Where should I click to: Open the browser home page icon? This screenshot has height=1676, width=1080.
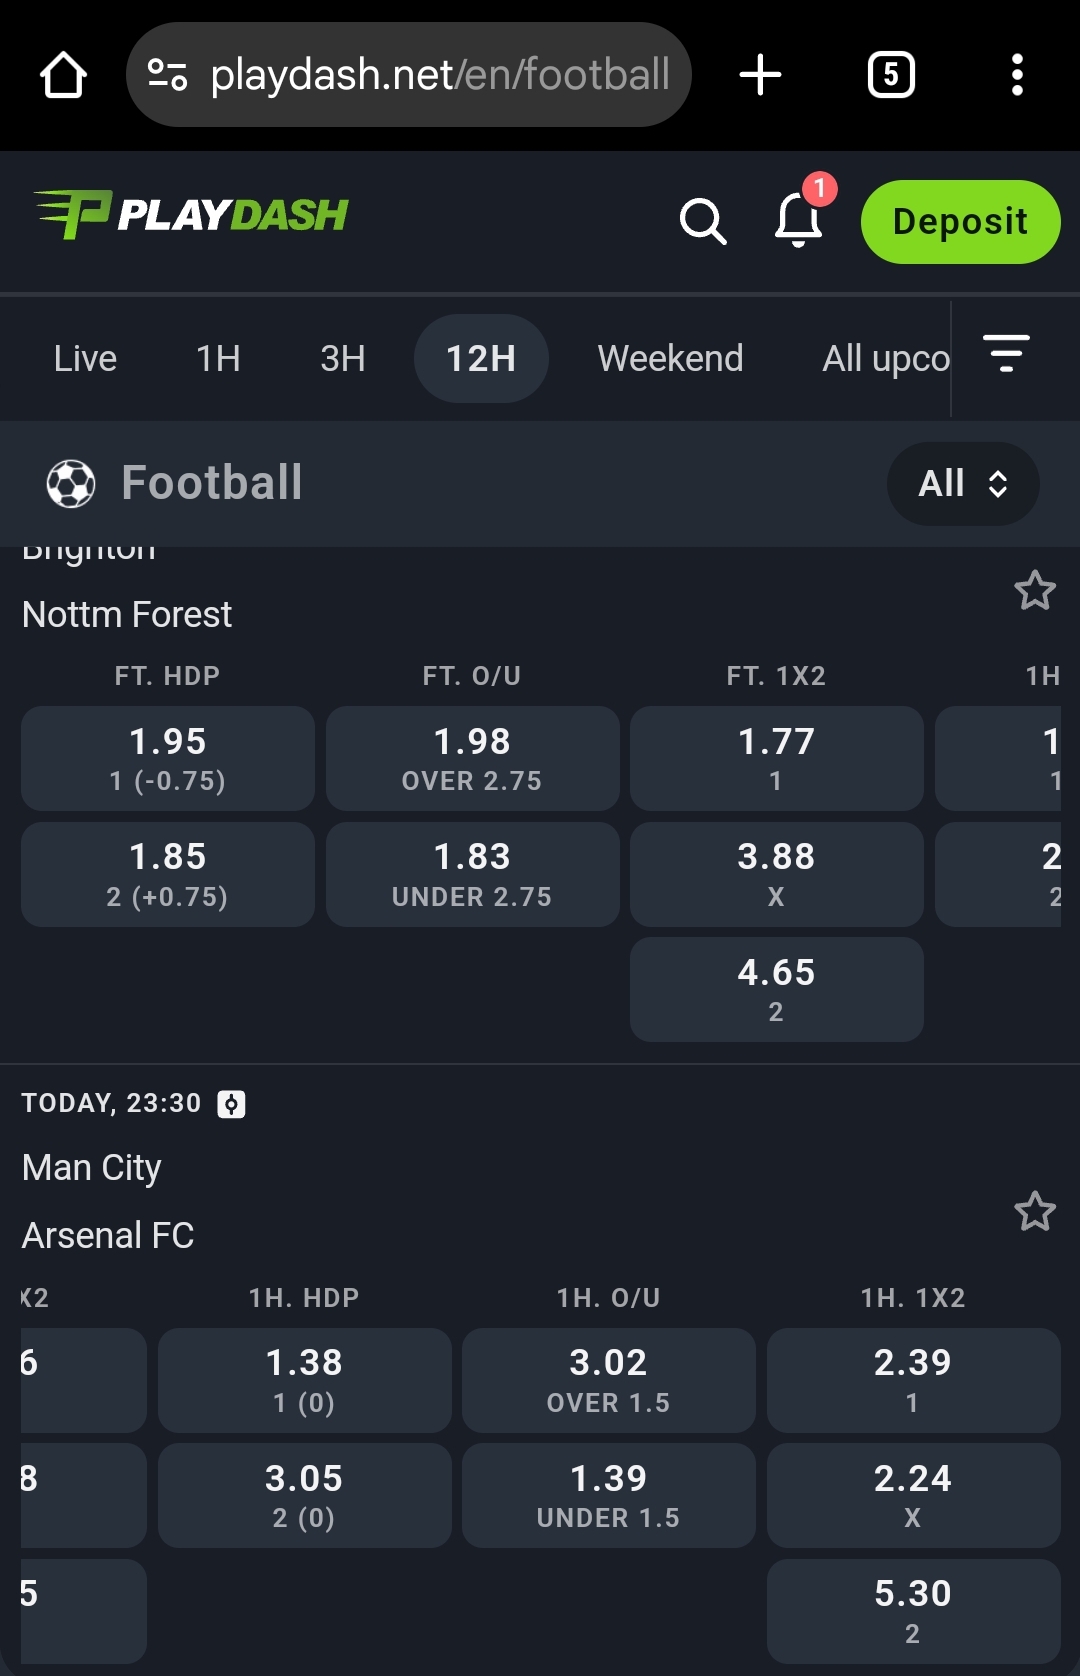click(63, 75)
